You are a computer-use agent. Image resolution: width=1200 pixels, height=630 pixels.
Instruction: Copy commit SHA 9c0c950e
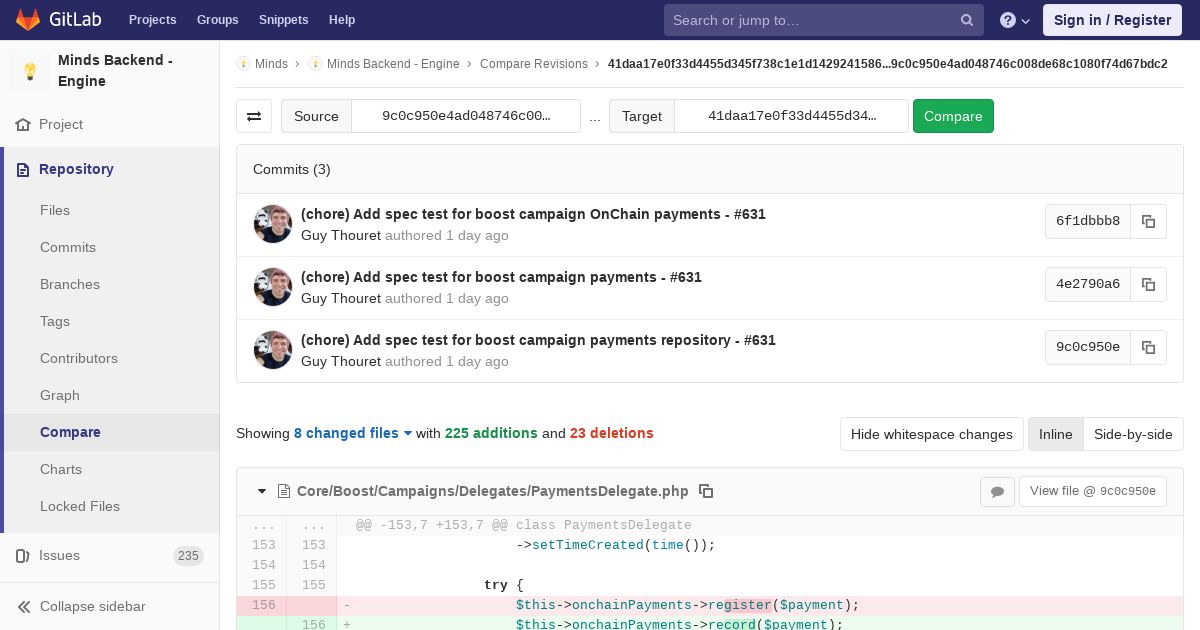1148,347
